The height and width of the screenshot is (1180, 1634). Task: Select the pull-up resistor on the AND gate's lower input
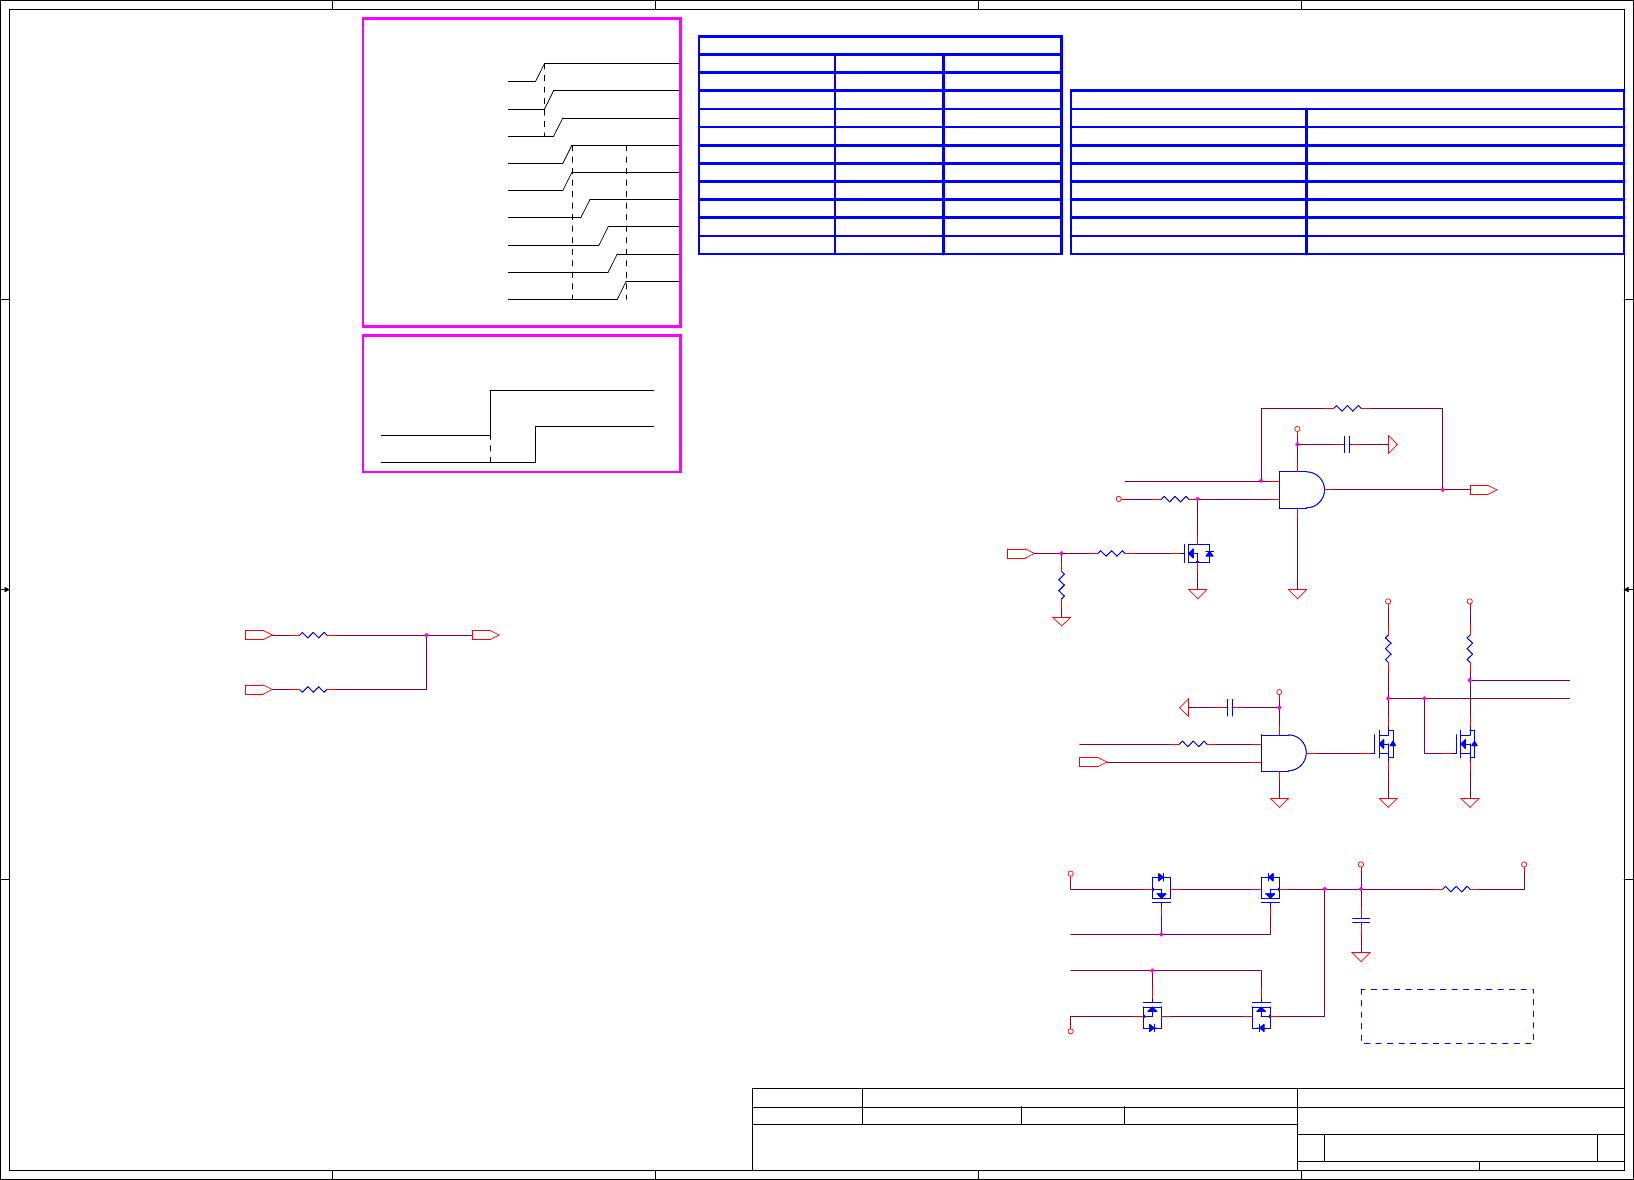click(x=1175, y=498)
